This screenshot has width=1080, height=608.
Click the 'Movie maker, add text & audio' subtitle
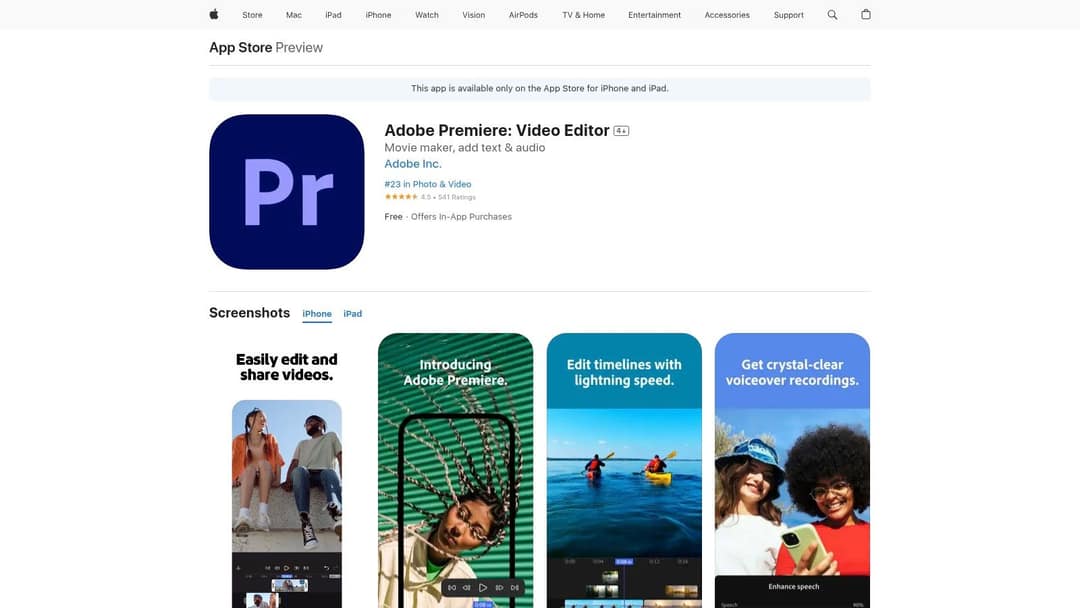(x=464, y=147)
